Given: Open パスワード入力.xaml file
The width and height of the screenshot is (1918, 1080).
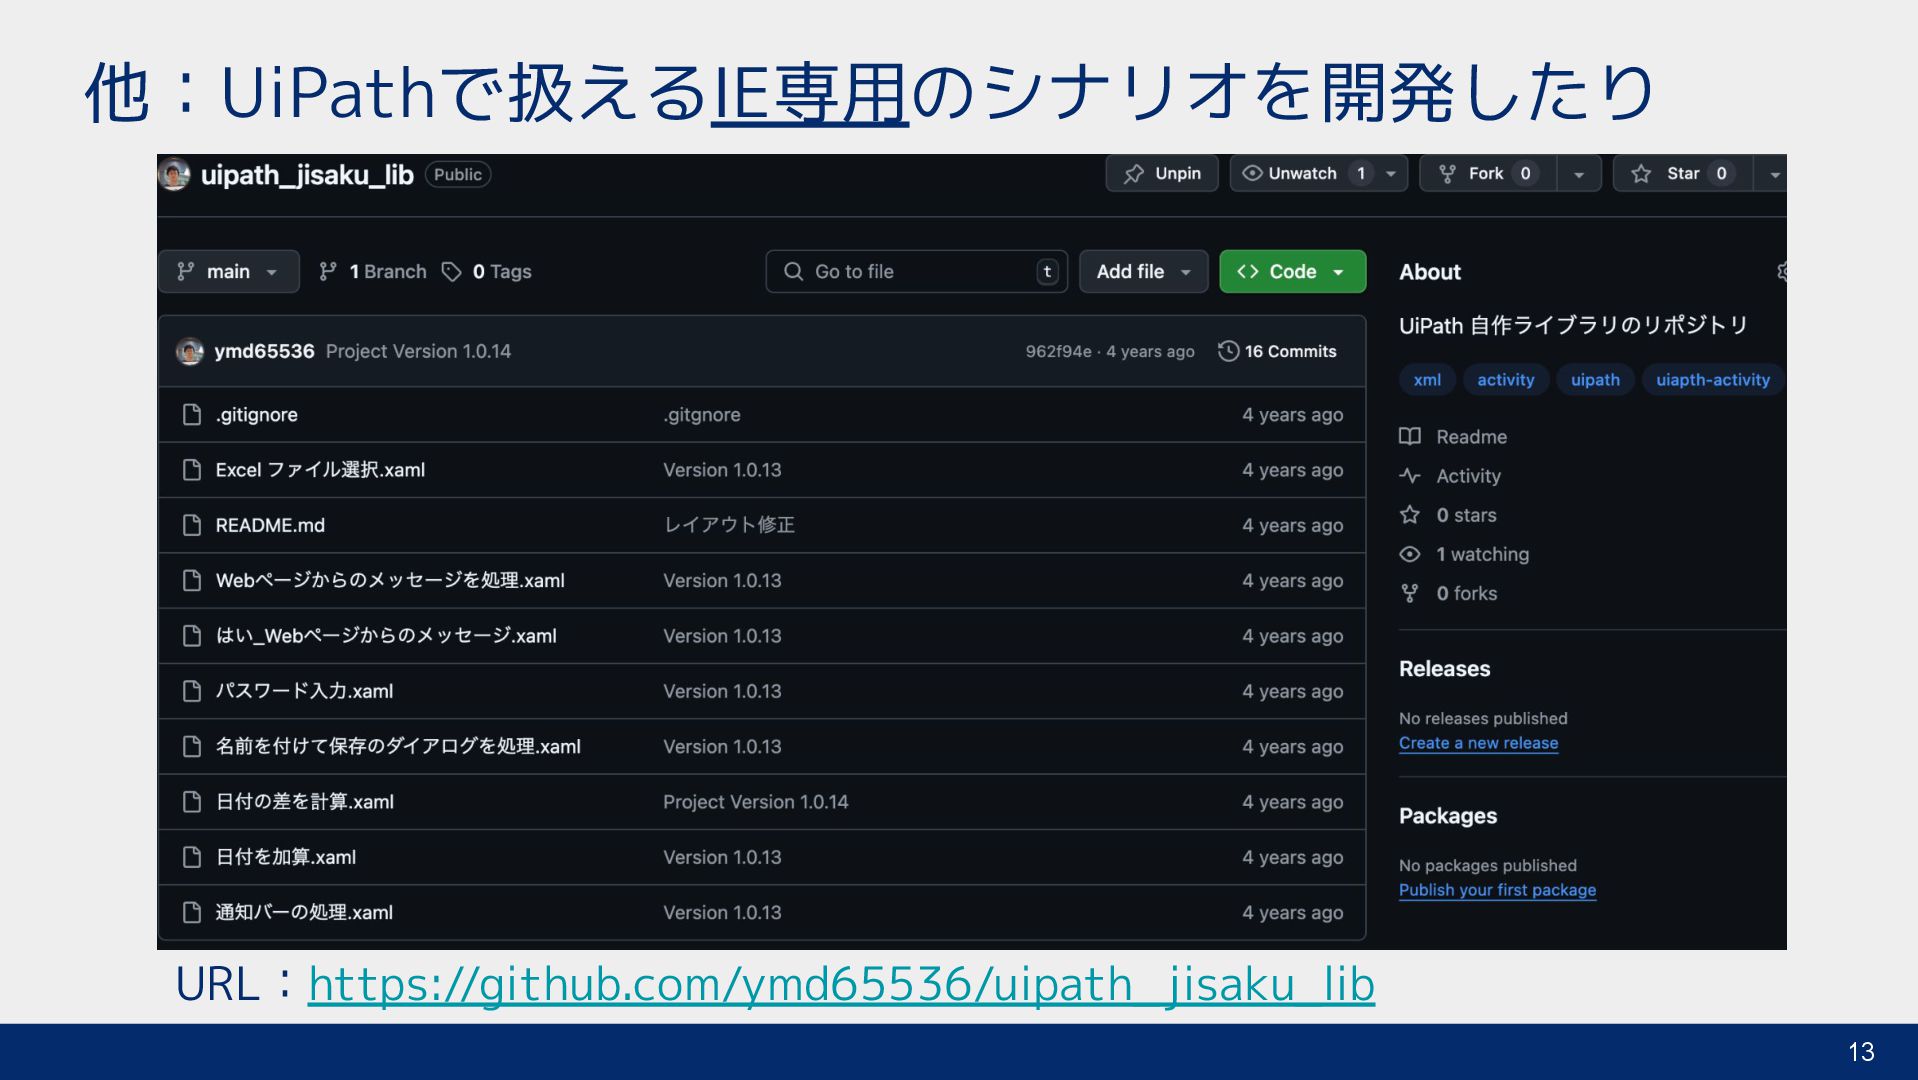Looking at the screenshot, I should click(x=304, y=691).
